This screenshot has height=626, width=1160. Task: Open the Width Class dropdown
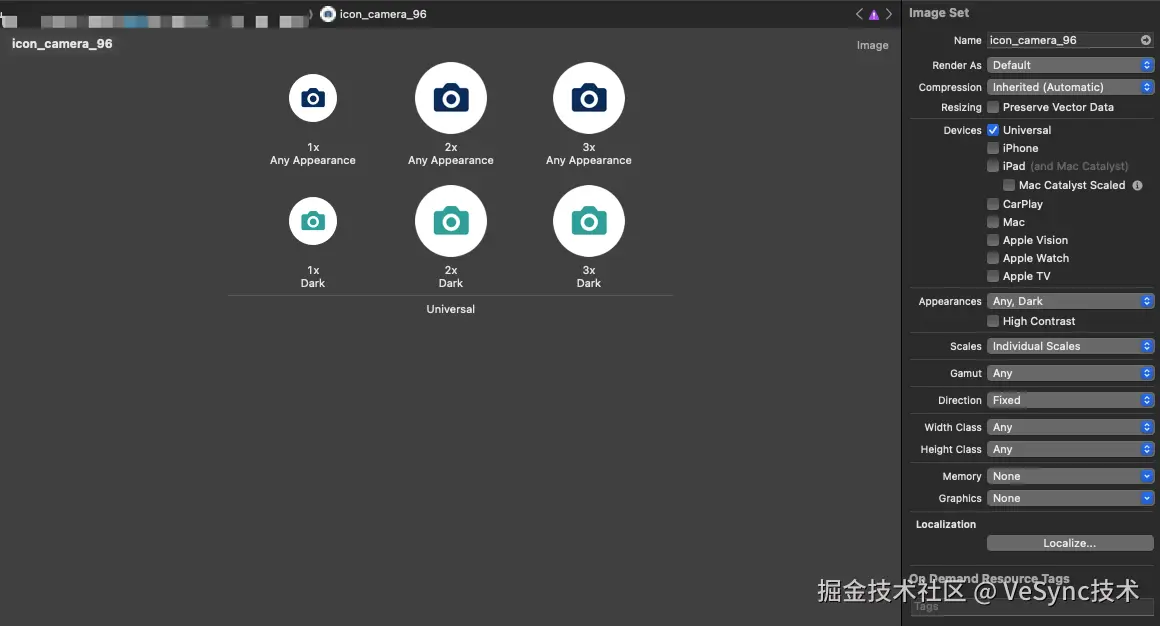(x=1070, y=428)
